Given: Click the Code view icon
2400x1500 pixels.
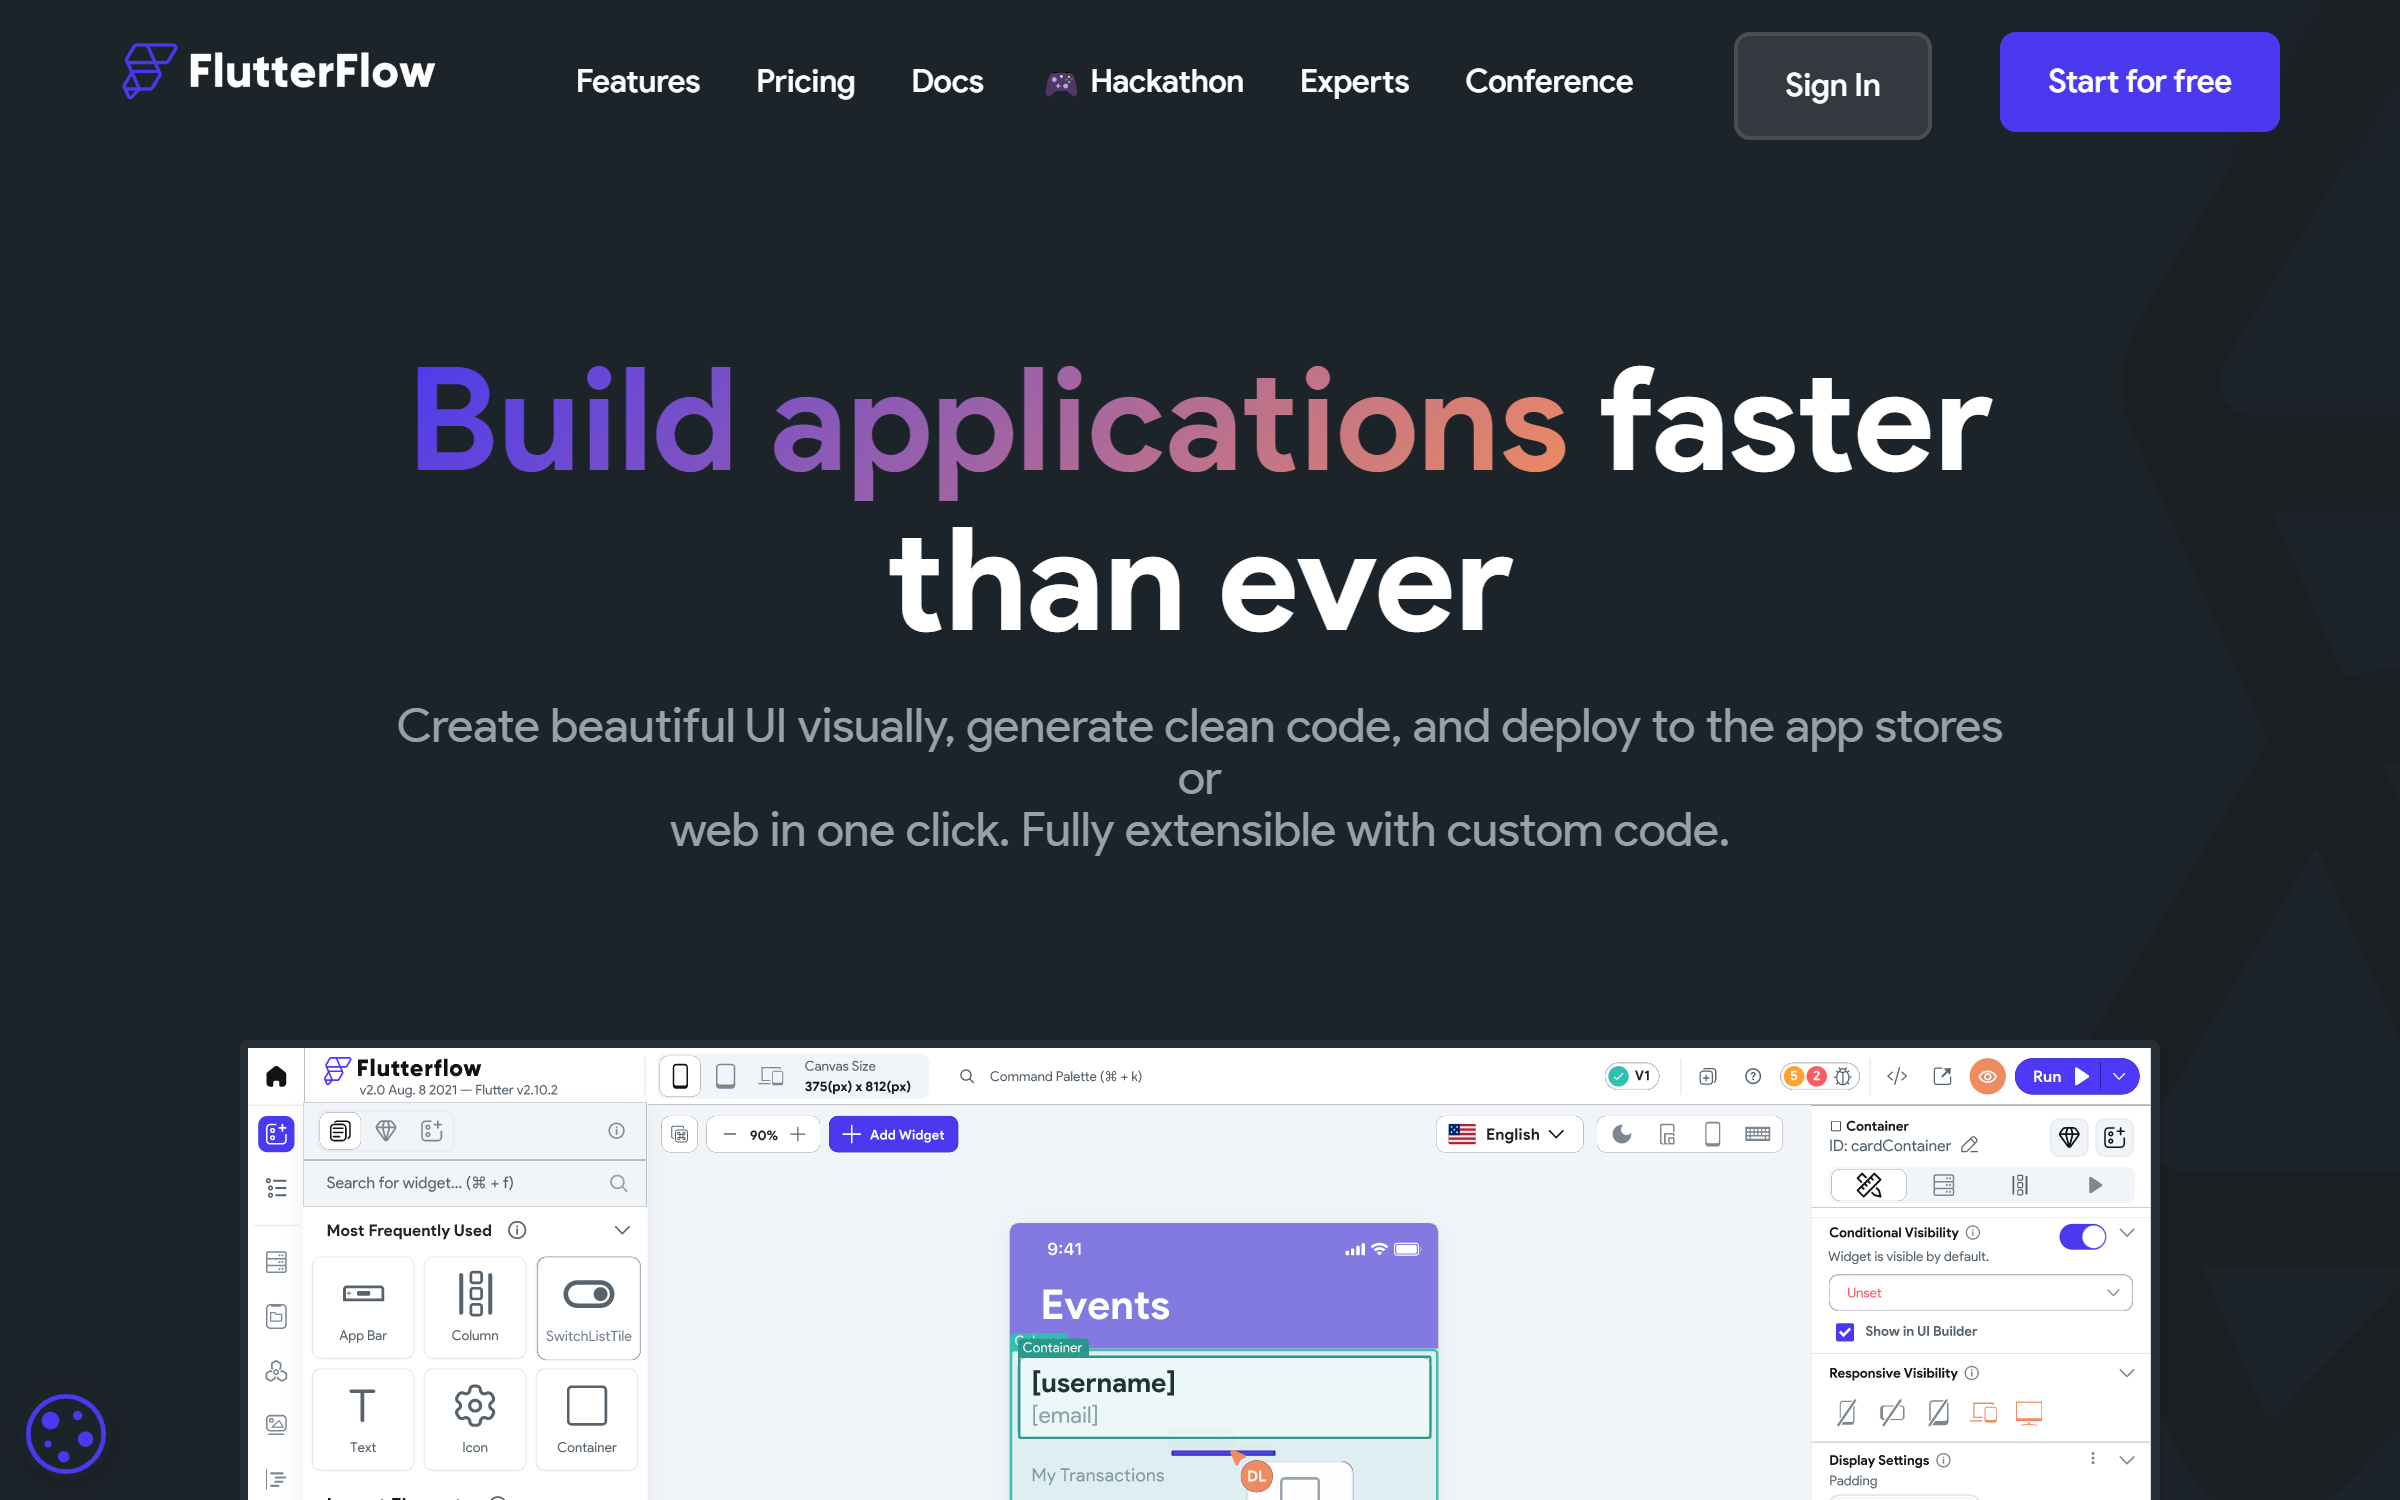Looking at the screenshot, I should pos(1895,1077).
